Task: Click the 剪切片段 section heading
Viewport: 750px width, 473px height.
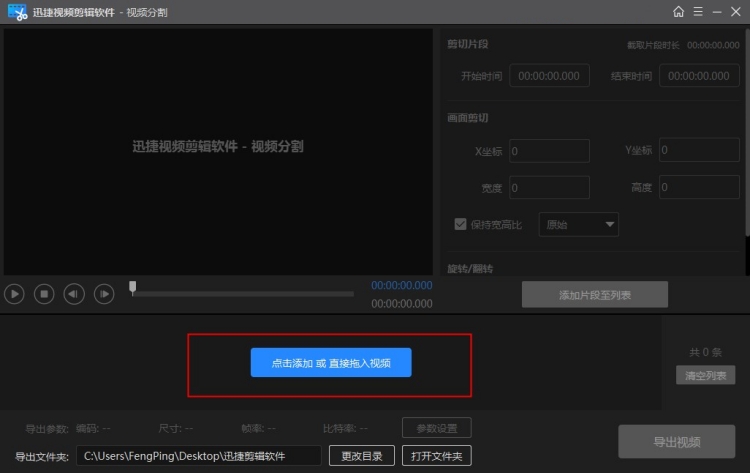Action: click(x=467, y=44)
